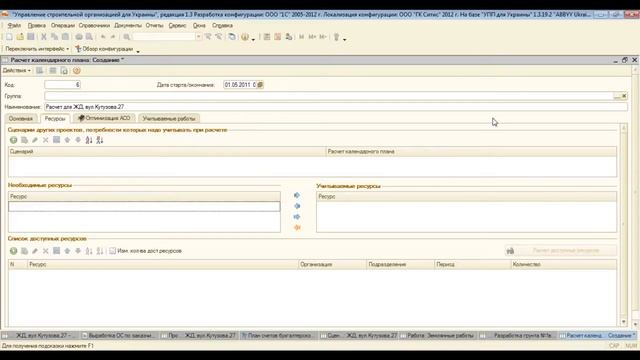Screen dimensions: 640x360
Task: Click the calculate available resources button
Action: (560, 251)
